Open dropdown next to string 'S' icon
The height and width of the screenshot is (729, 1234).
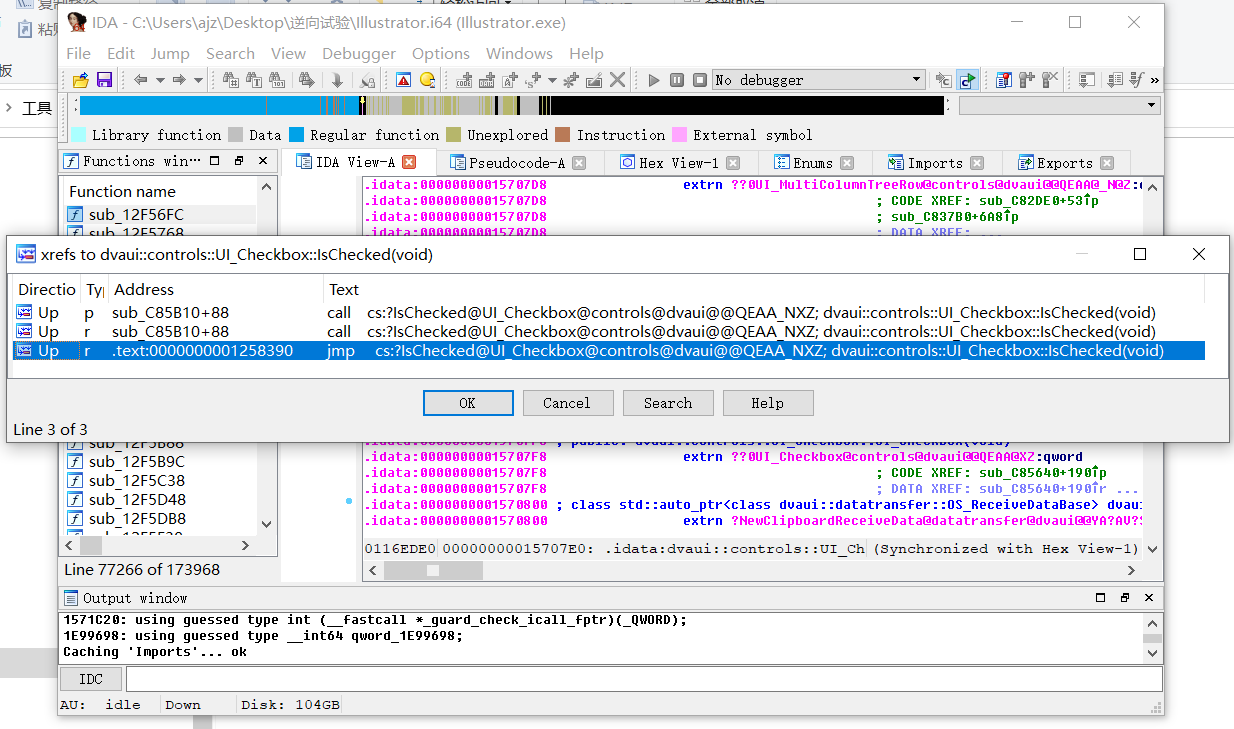pyautogui.click(x=552, y=80)
